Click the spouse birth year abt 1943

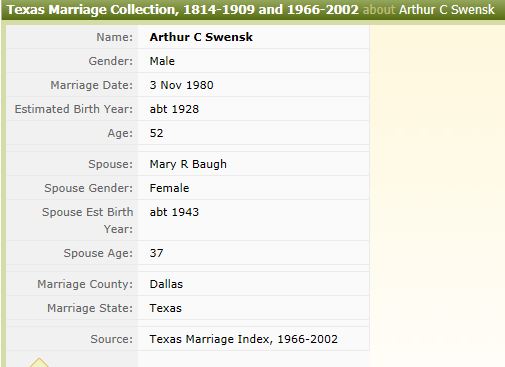click(174, 212)
